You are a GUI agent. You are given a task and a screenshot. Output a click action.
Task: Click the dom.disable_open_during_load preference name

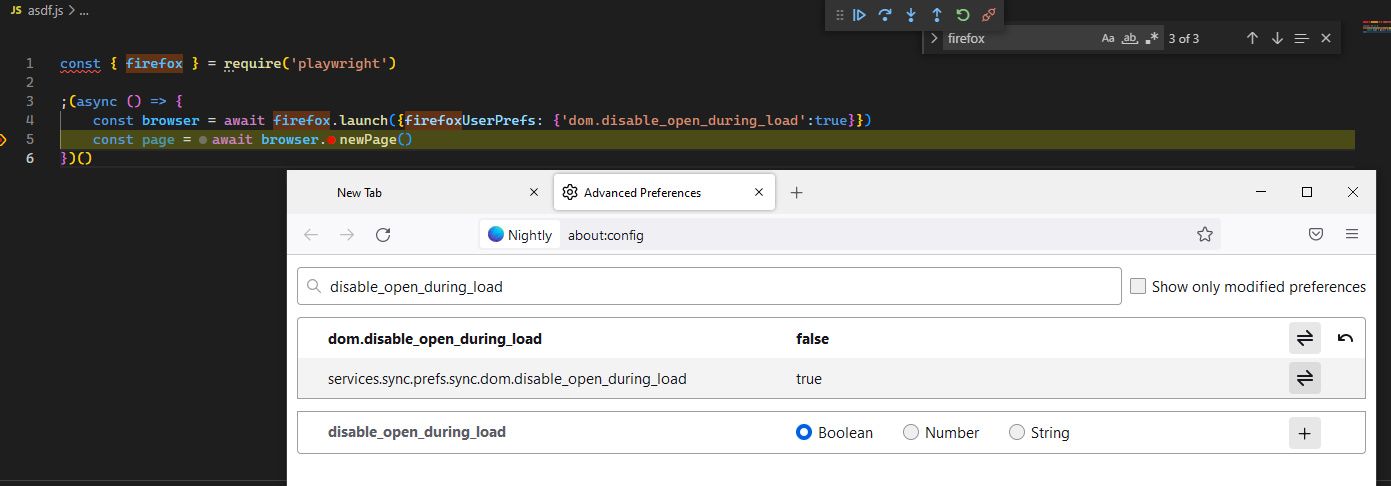(435, 339)
